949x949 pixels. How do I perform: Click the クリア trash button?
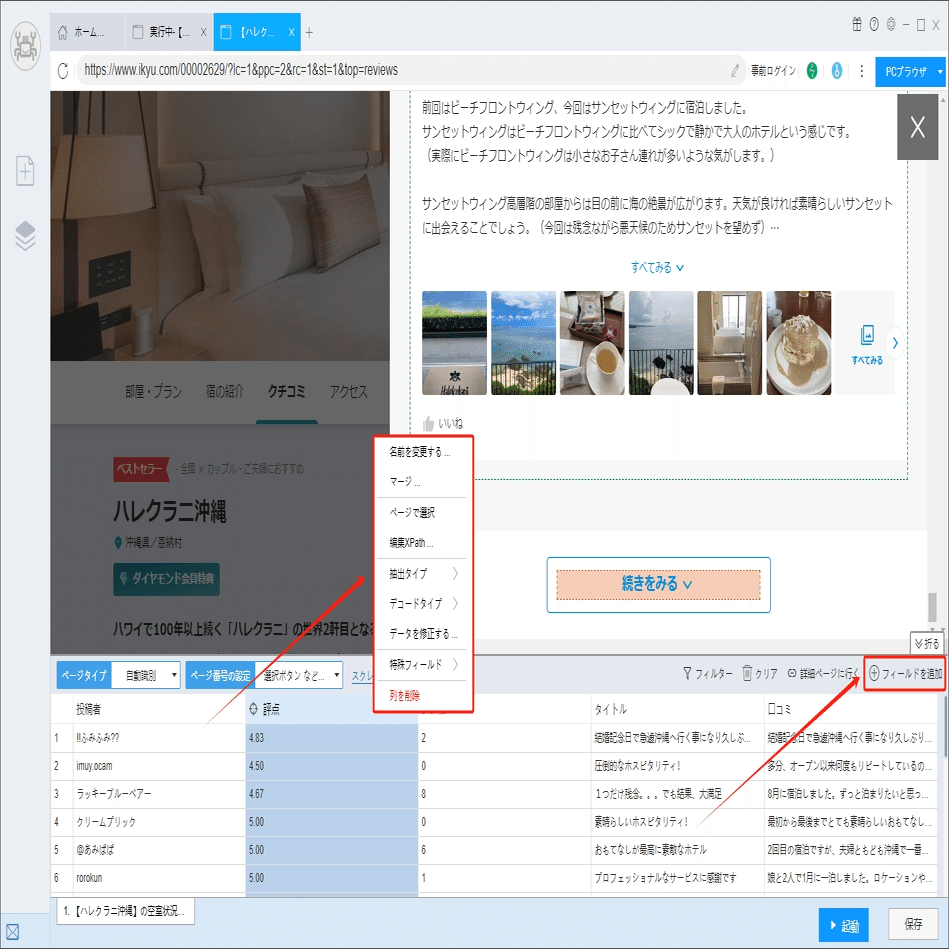pyautogui.click(x=760, y=673)
